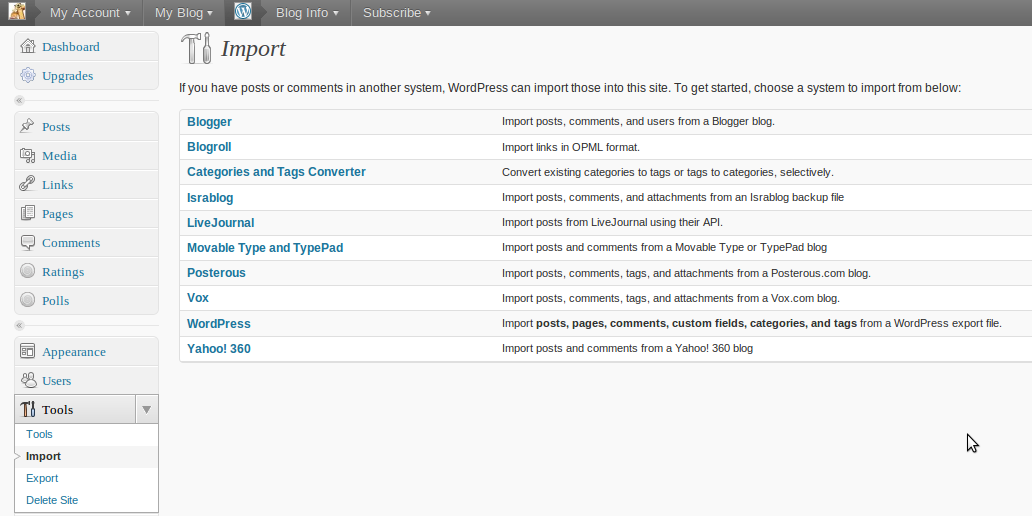Open Categories and Tags Converter link
Viewport: 1032px width, 516px height.
click(276, 172)
